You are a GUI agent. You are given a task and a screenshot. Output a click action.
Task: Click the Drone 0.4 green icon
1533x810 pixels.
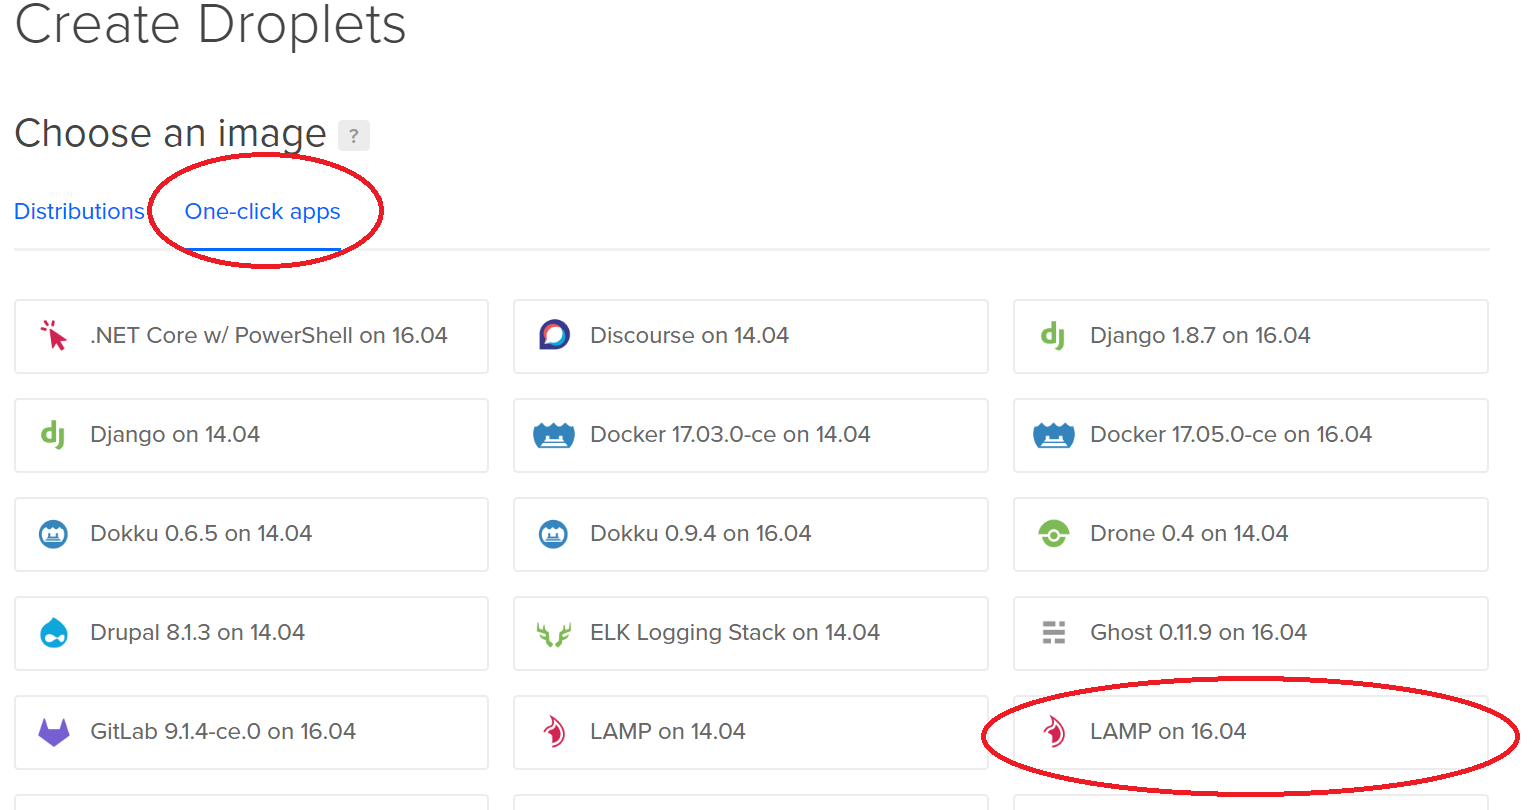(1053, 534)
